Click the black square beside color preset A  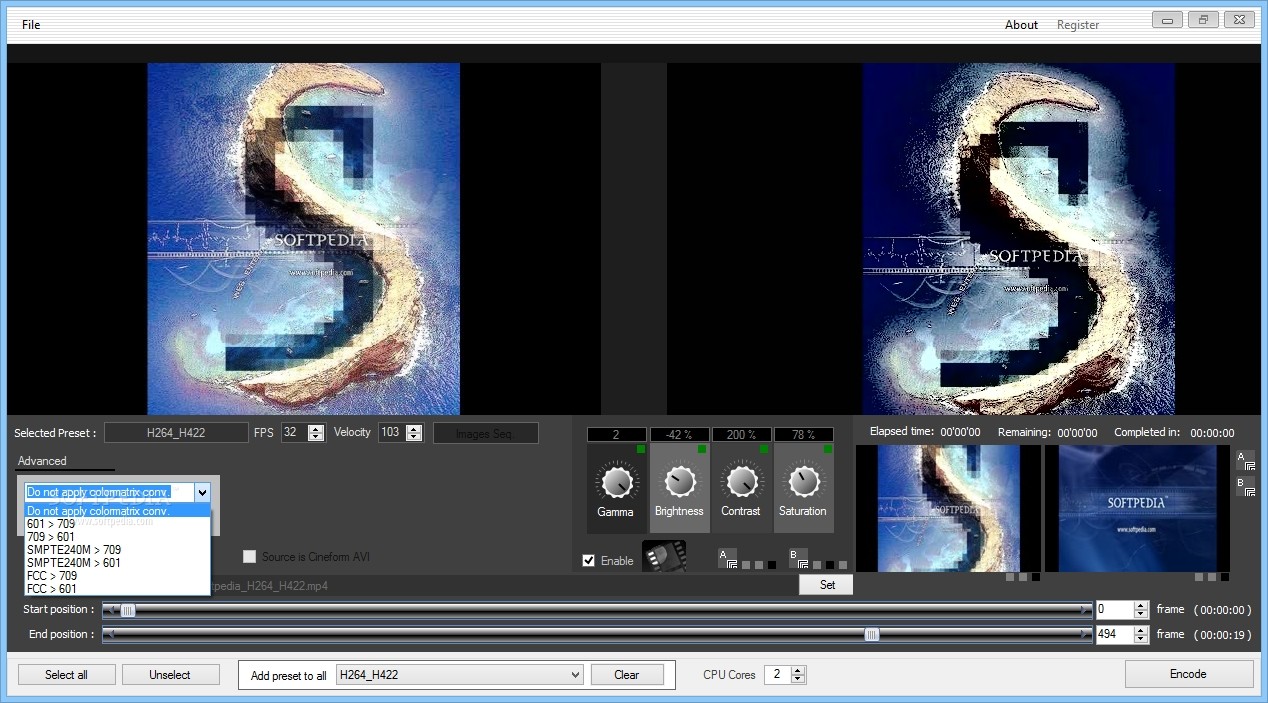[x=772, y=565]
